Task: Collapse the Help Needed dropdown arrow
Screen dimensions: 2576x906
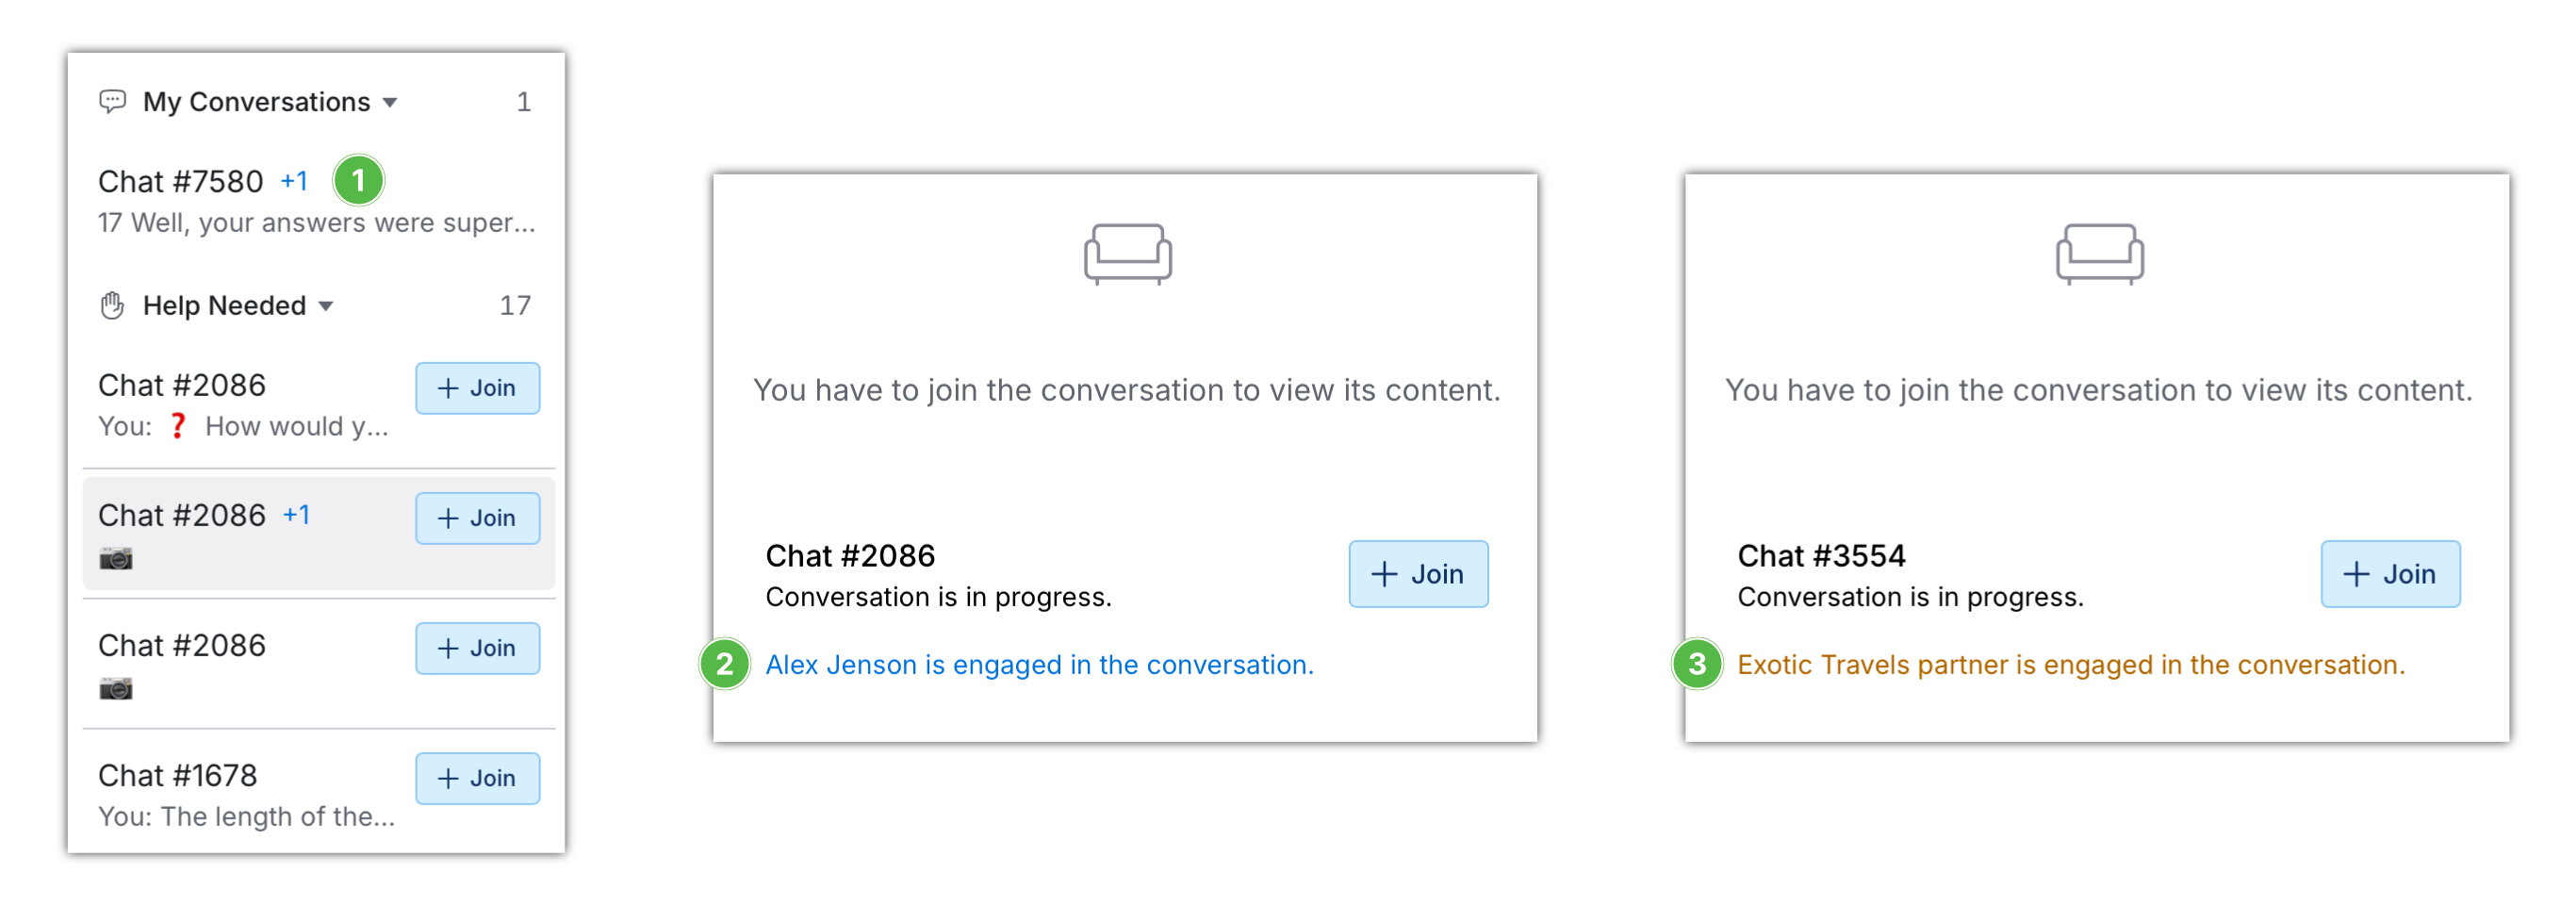Action: click(326, 306)
